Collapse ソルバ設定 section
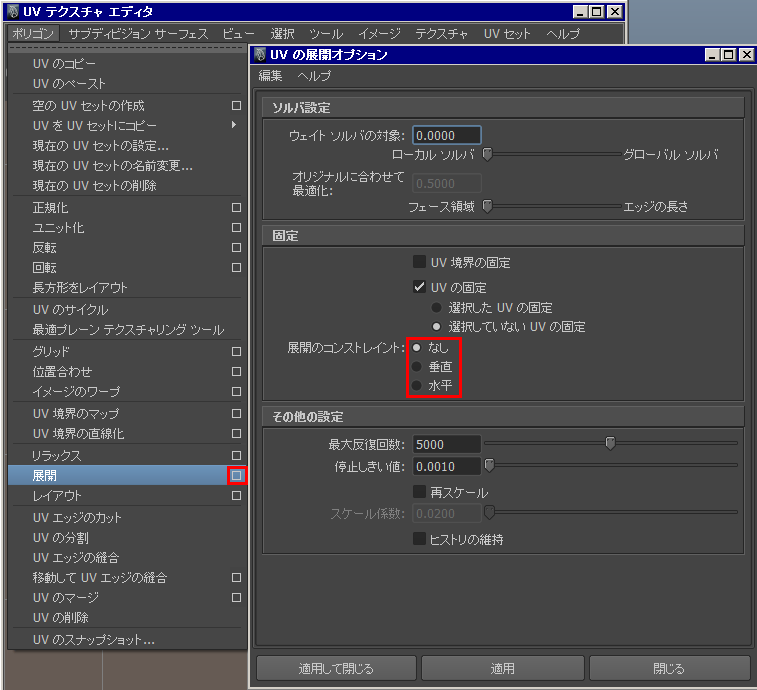 503,108
